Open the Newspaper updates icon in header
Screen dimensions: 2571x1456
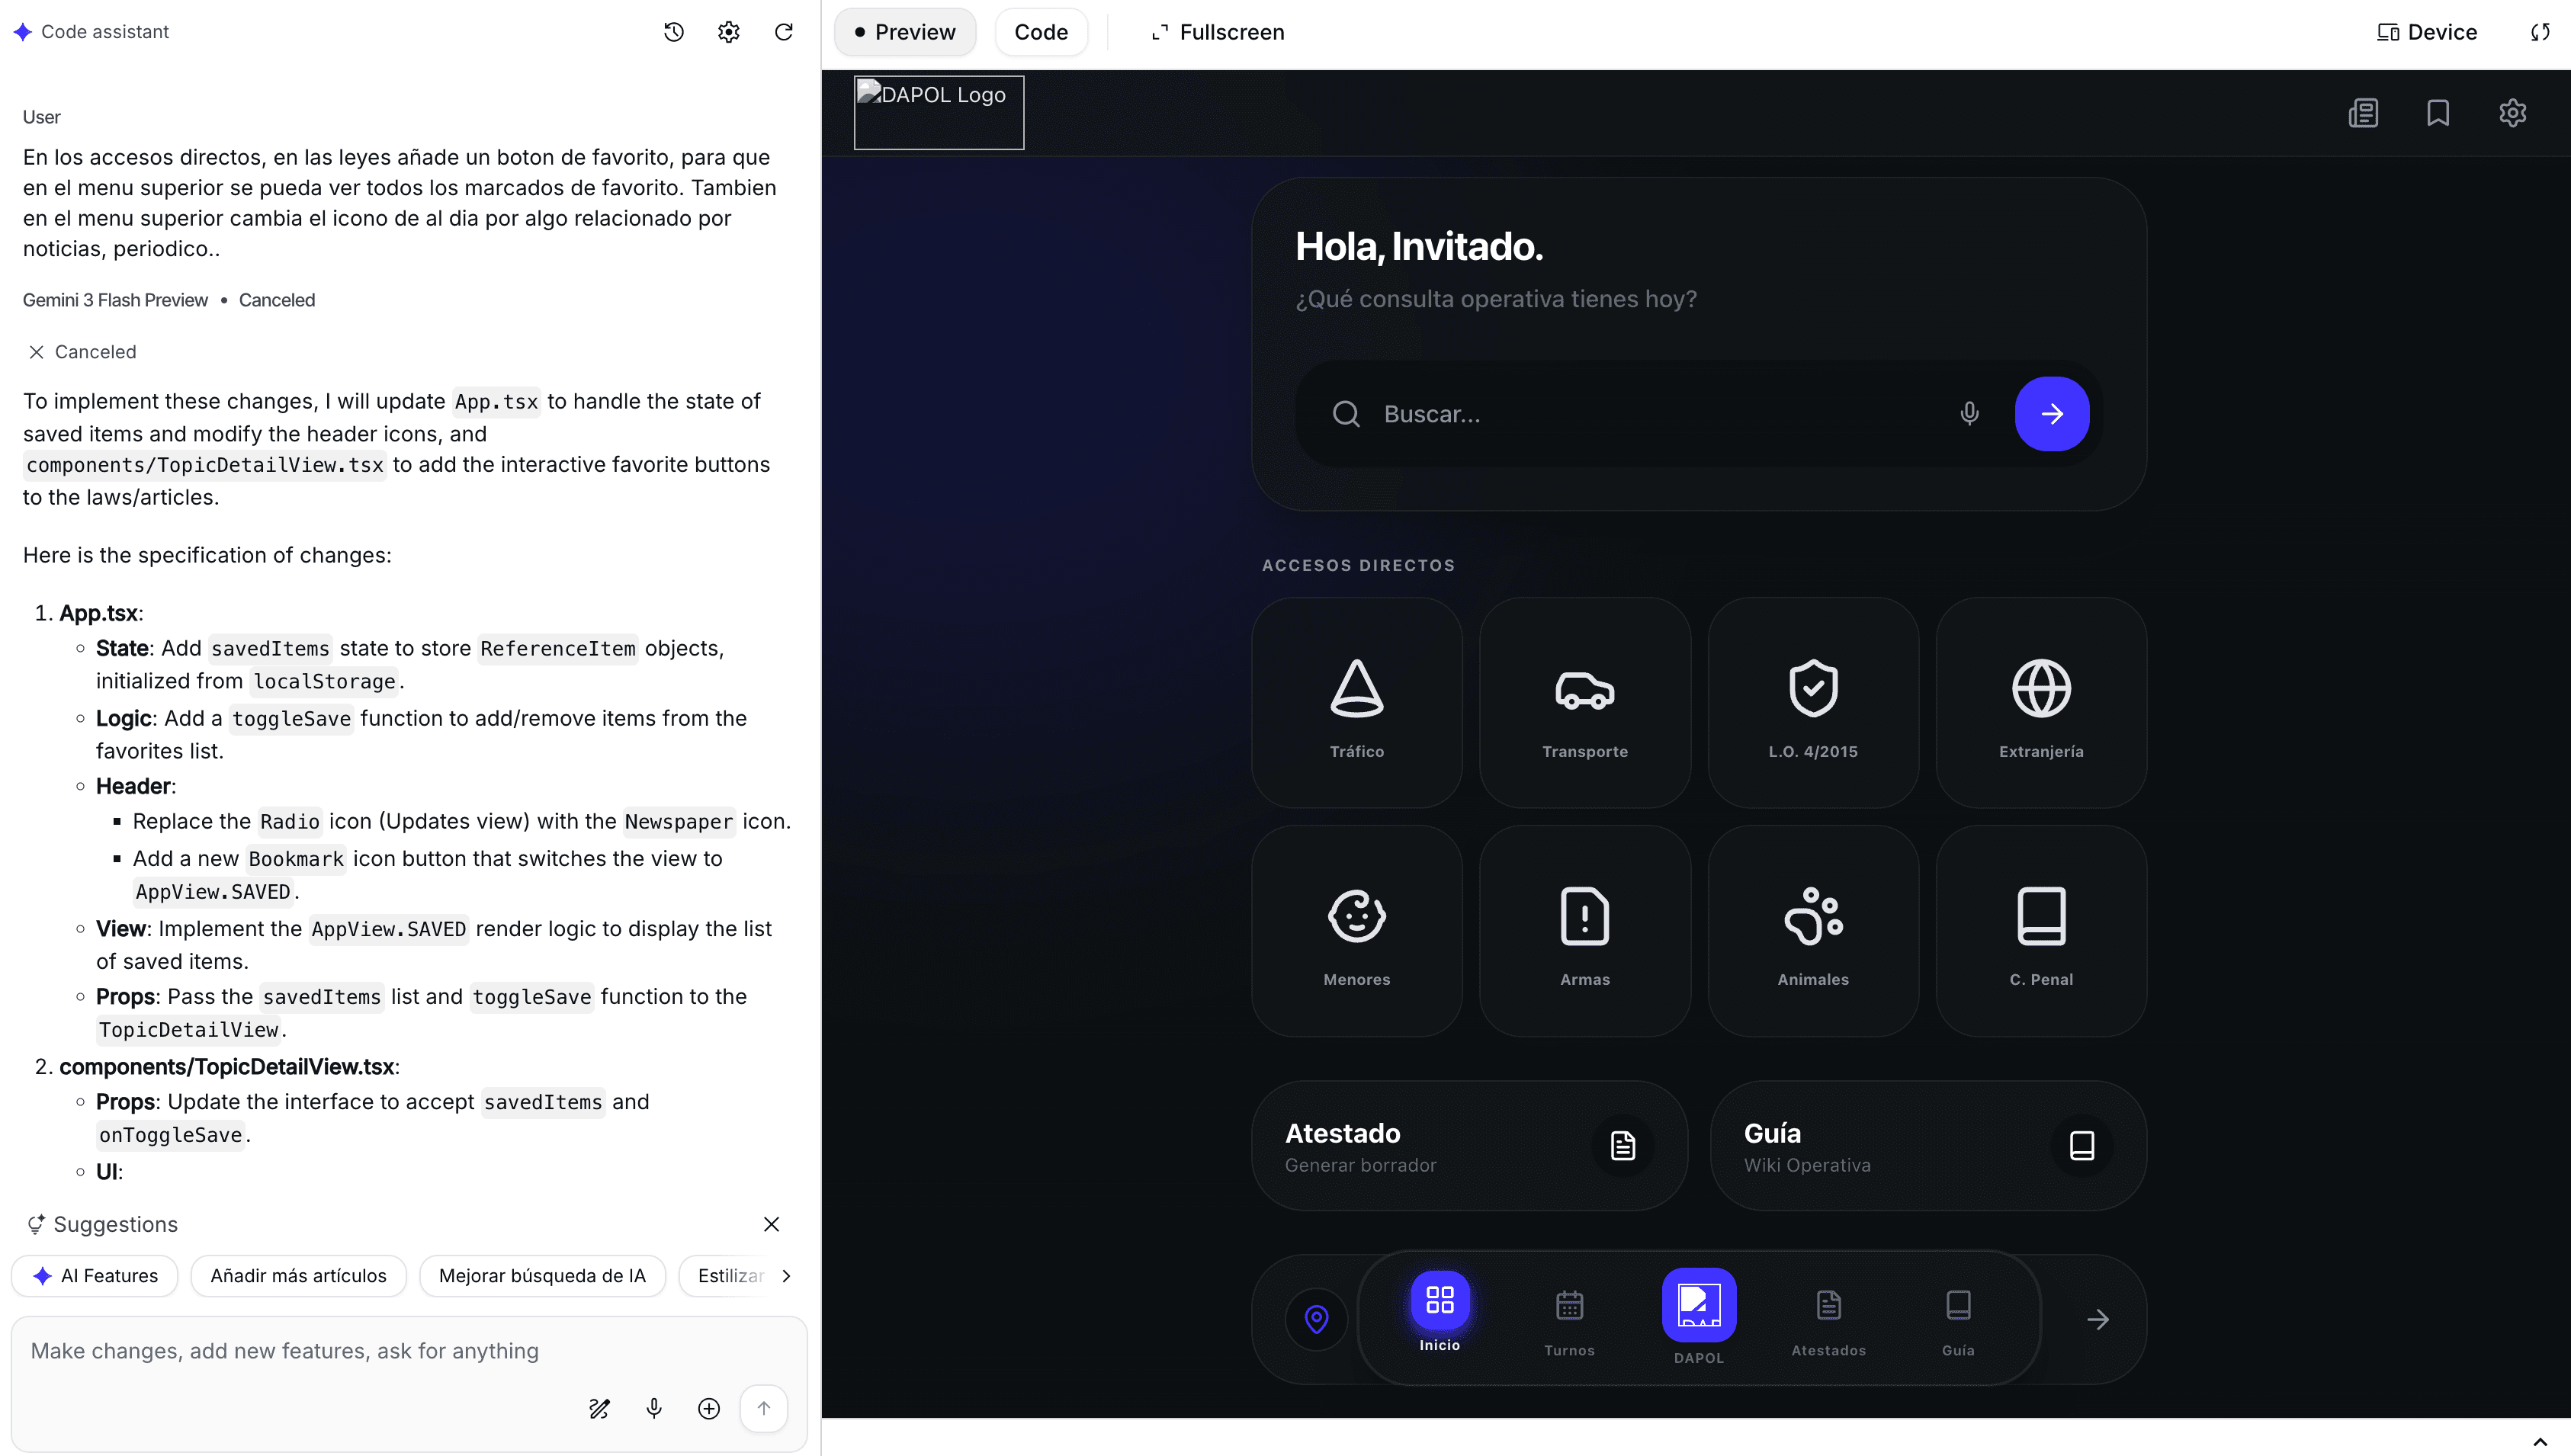point(2363,113)
